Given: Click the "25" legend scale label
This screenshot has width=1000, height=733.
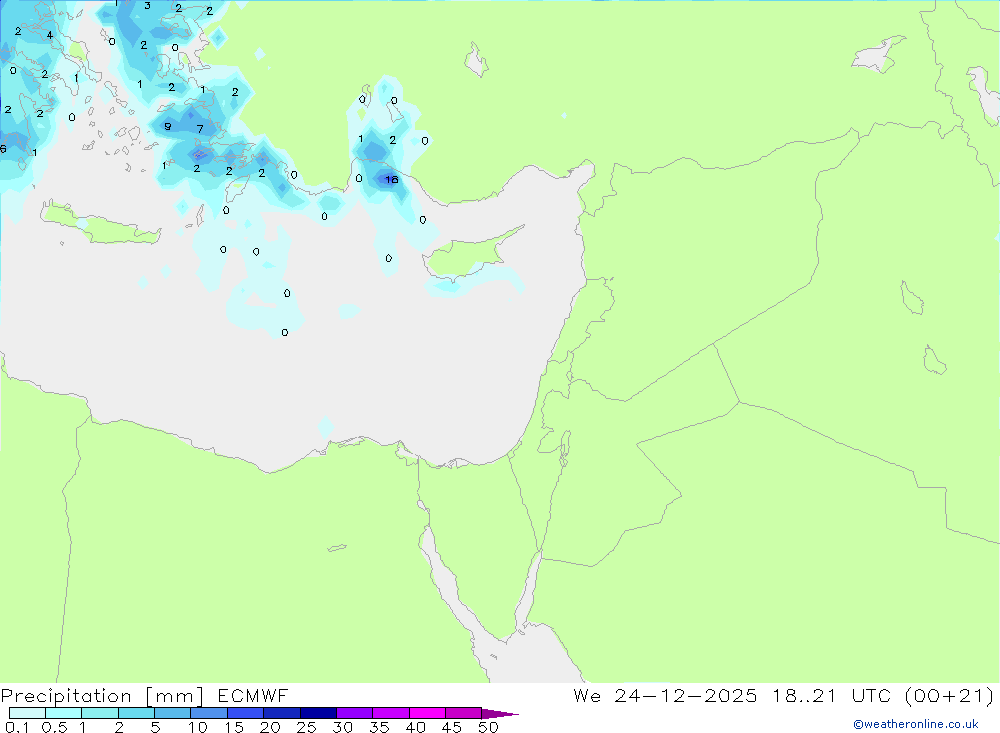Looking at the screenshot, I should click(x=306, y=727).
